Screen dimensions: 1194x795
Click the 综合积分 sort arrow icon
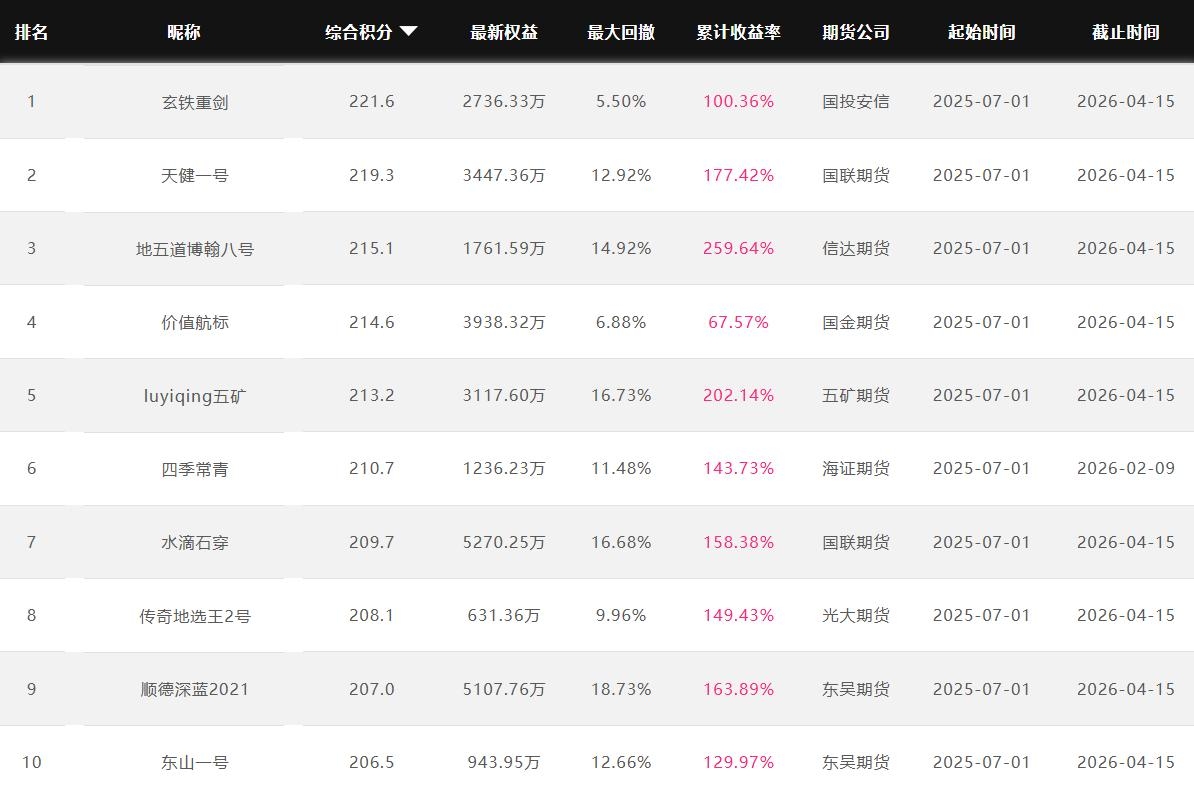click(x=408, y=32)
